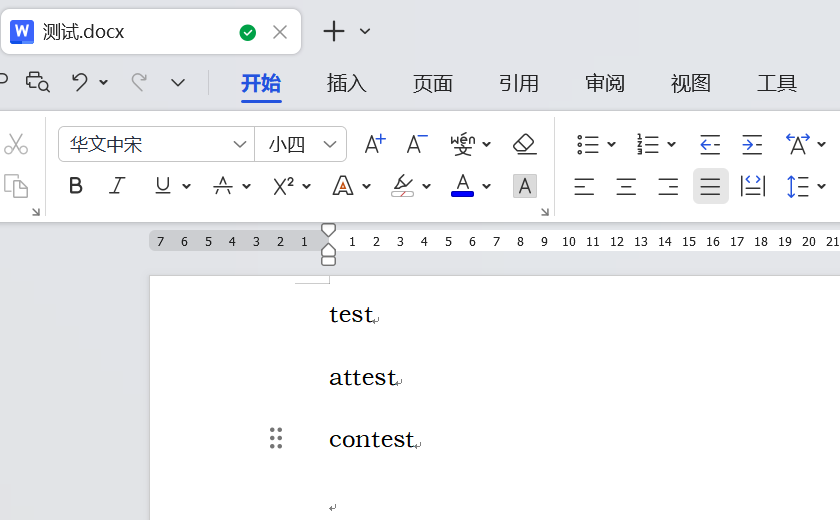
Task: Select justify text alignment button
Action: coord(710,186)
